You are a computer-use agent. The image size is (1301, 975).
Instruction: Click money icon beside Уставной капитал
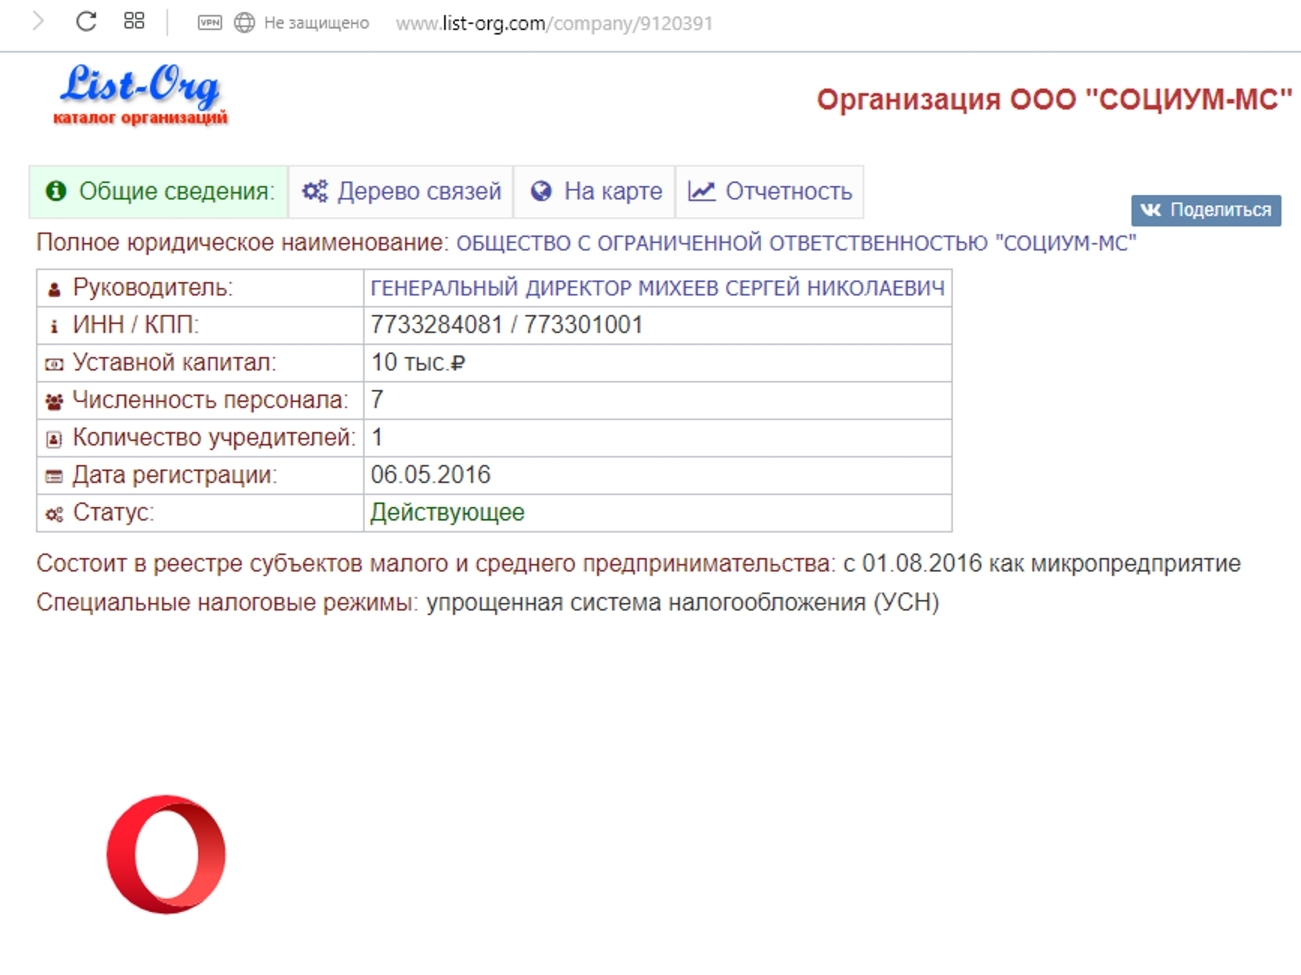(x=54, y=364)
